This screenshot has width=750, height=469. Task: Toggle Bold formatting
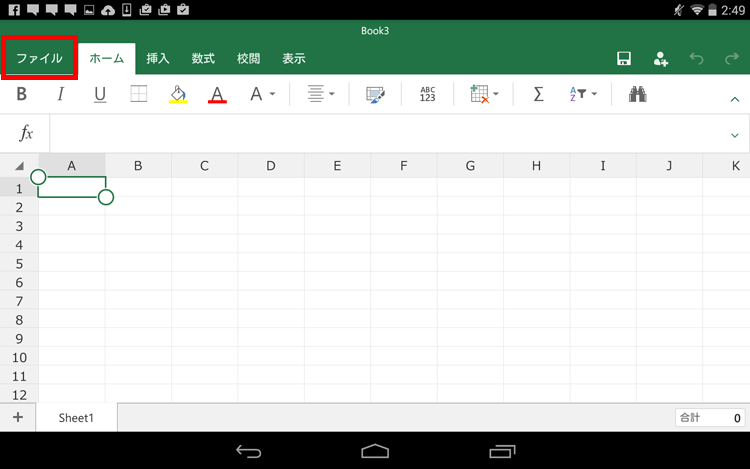22,94
